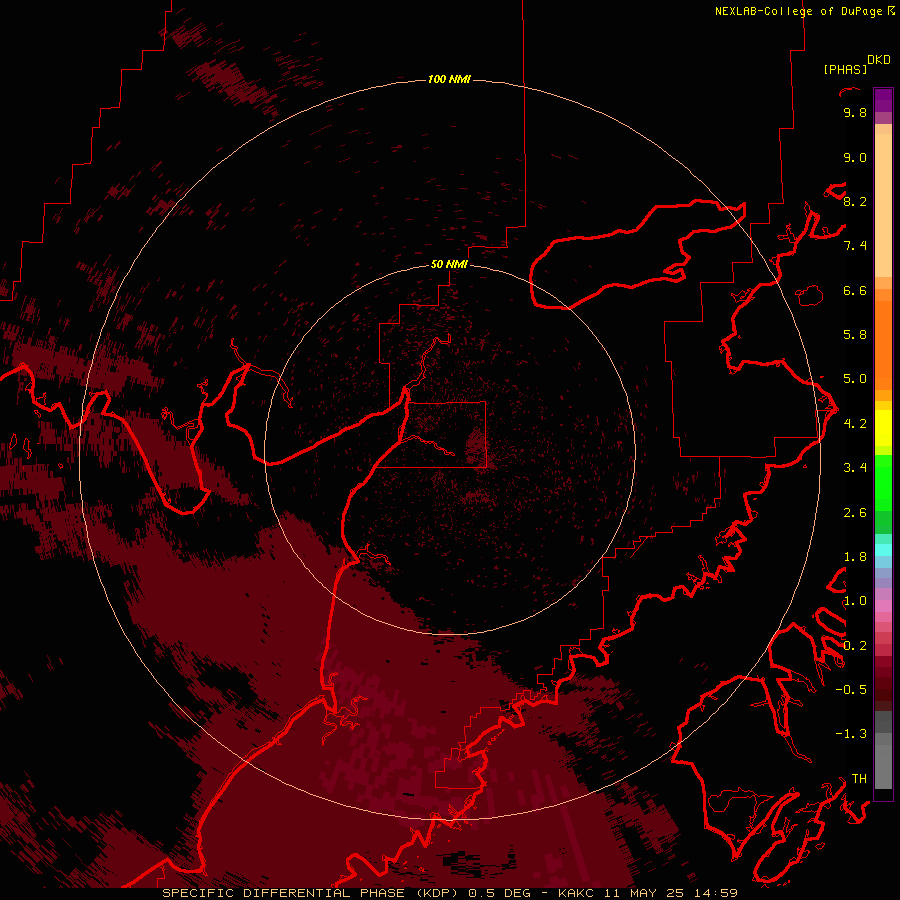This screenshot has width=900, height=900.
Task: Click the bright orange band of the color scale
Action: click(x=883, y=346)
